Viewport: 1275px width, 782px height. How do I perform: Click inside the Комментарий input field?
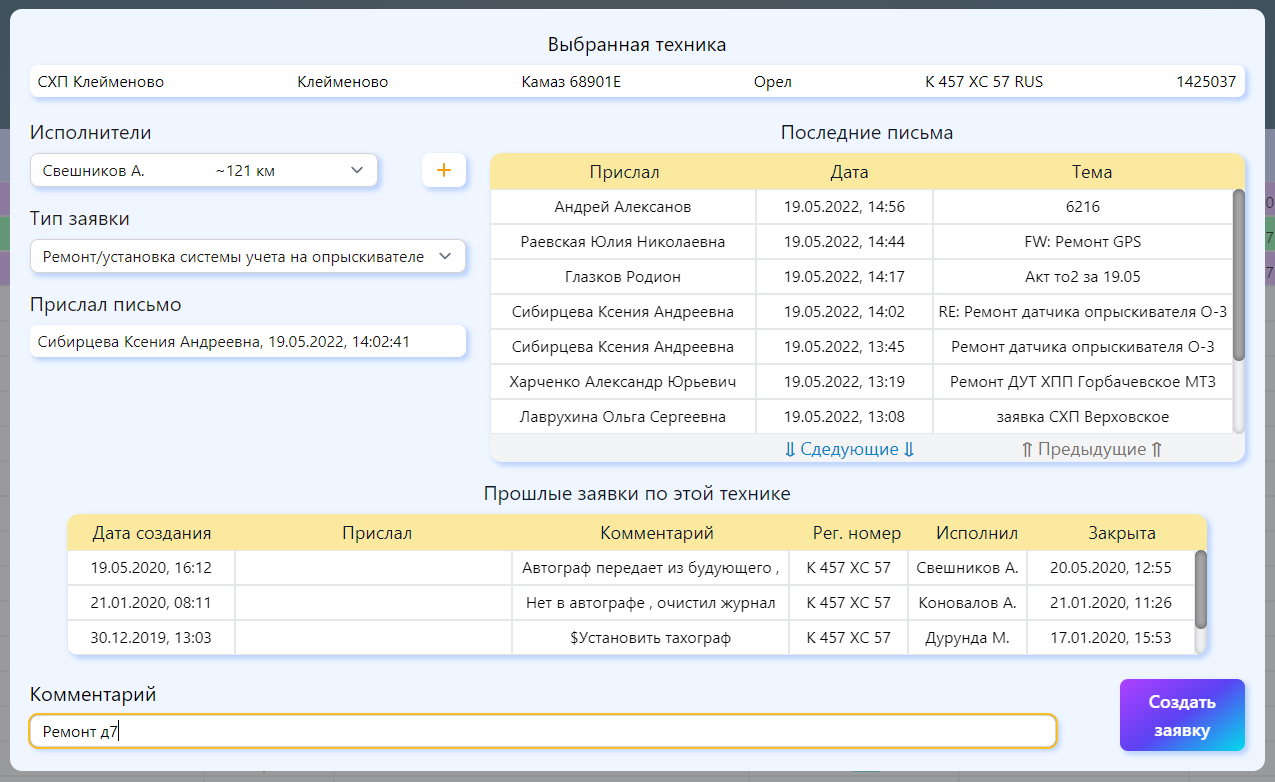tap(544, 731)
